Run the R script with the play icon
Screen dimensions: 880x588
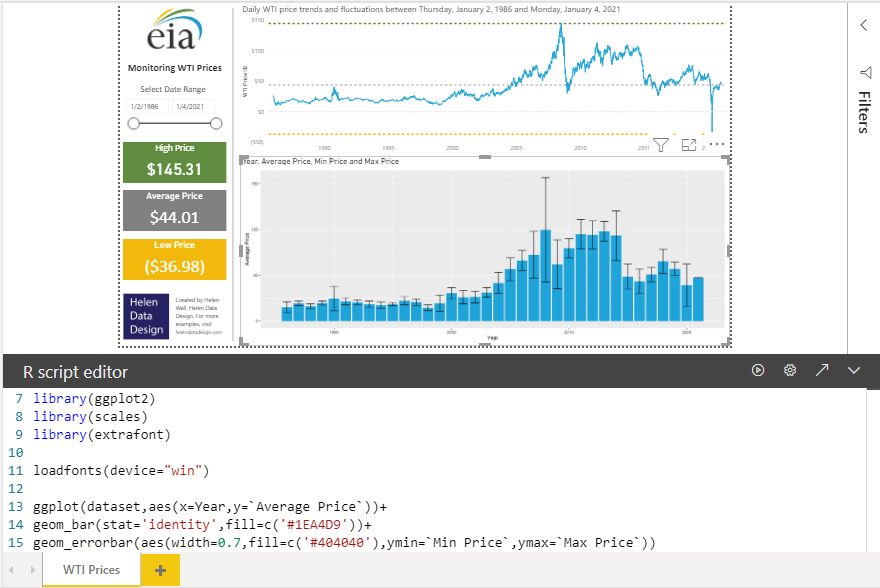point(758,370)
